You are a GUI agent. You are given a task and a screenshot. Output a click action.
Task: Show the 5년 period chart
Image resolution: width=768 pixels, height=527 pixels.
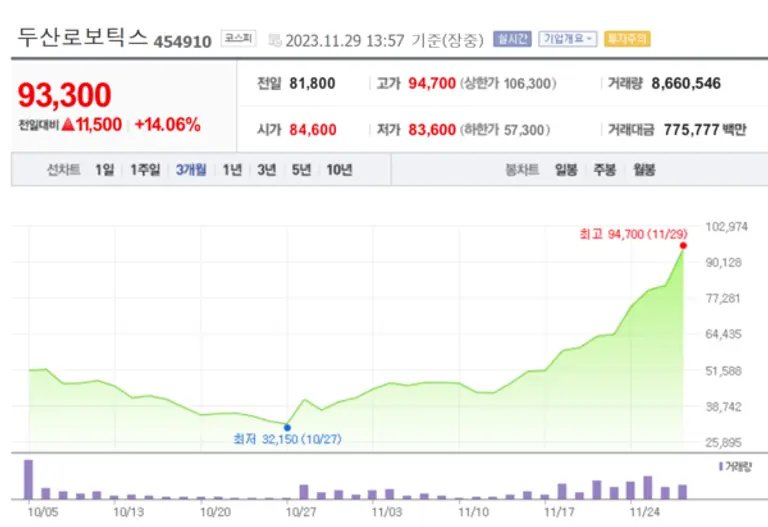[x=300, y=170]
